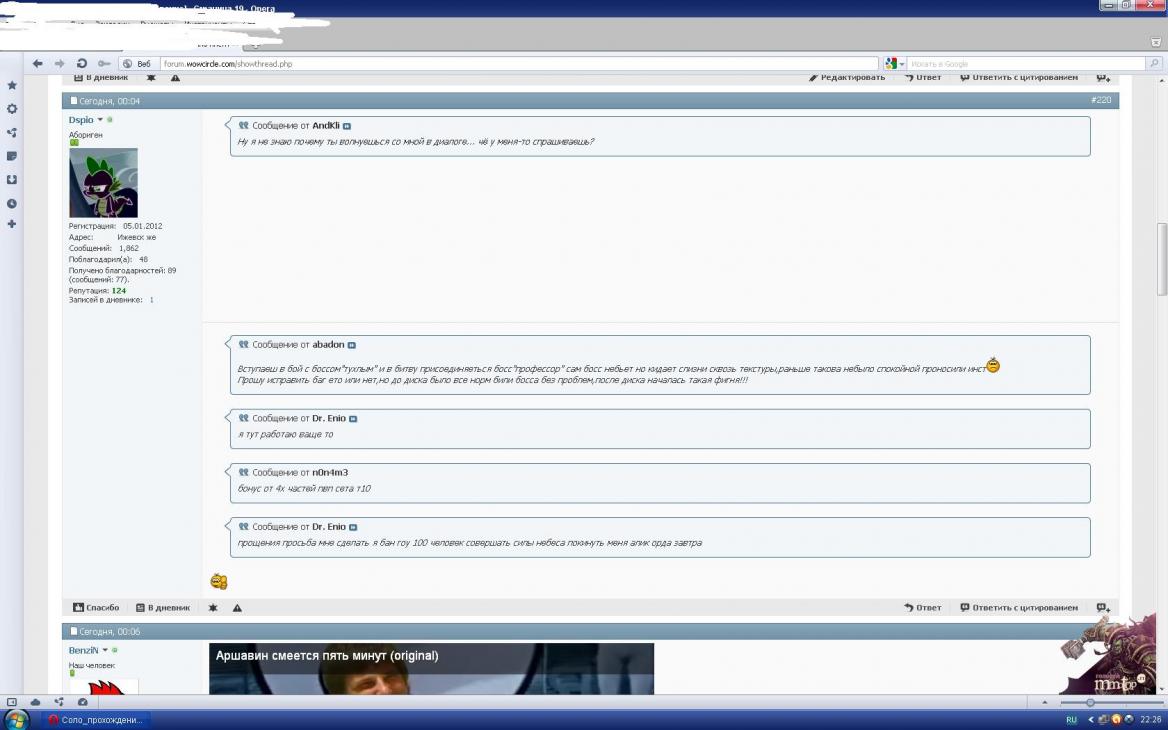
Task: Toggle the side panel button in status bar
Action: click(12, 702)
